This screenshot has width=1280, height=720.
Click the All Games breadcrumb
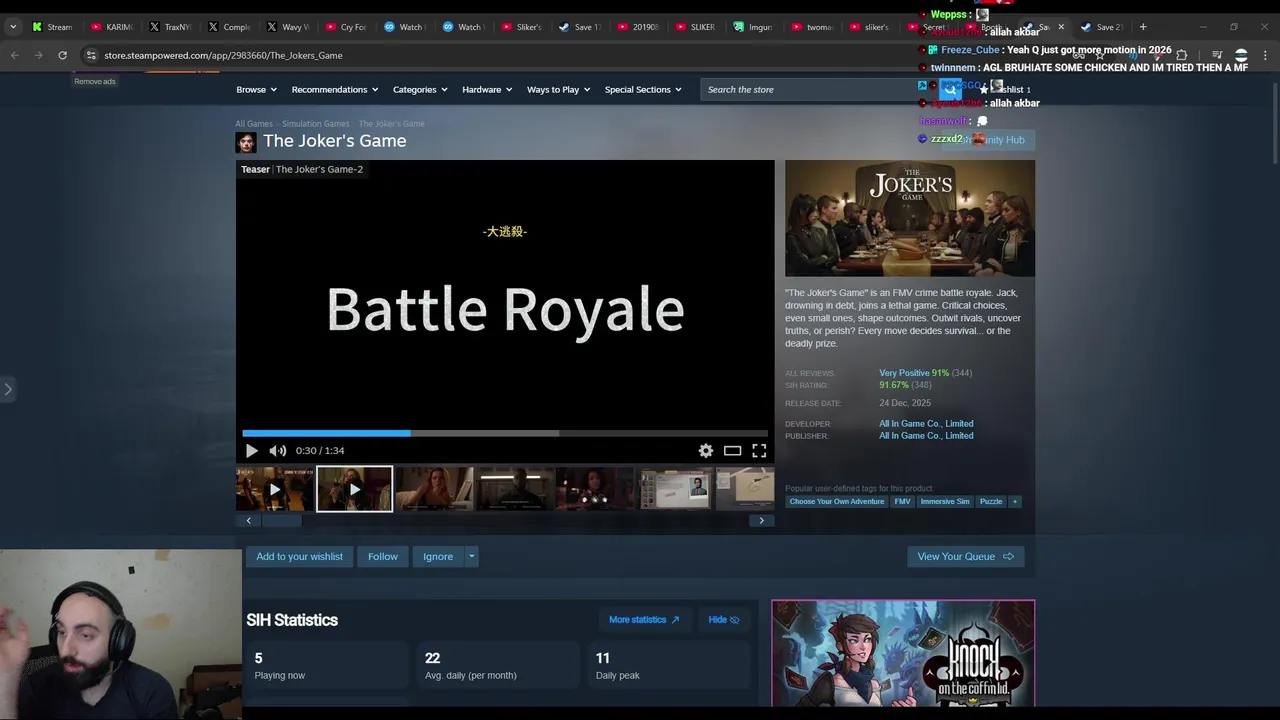(254, 124)
